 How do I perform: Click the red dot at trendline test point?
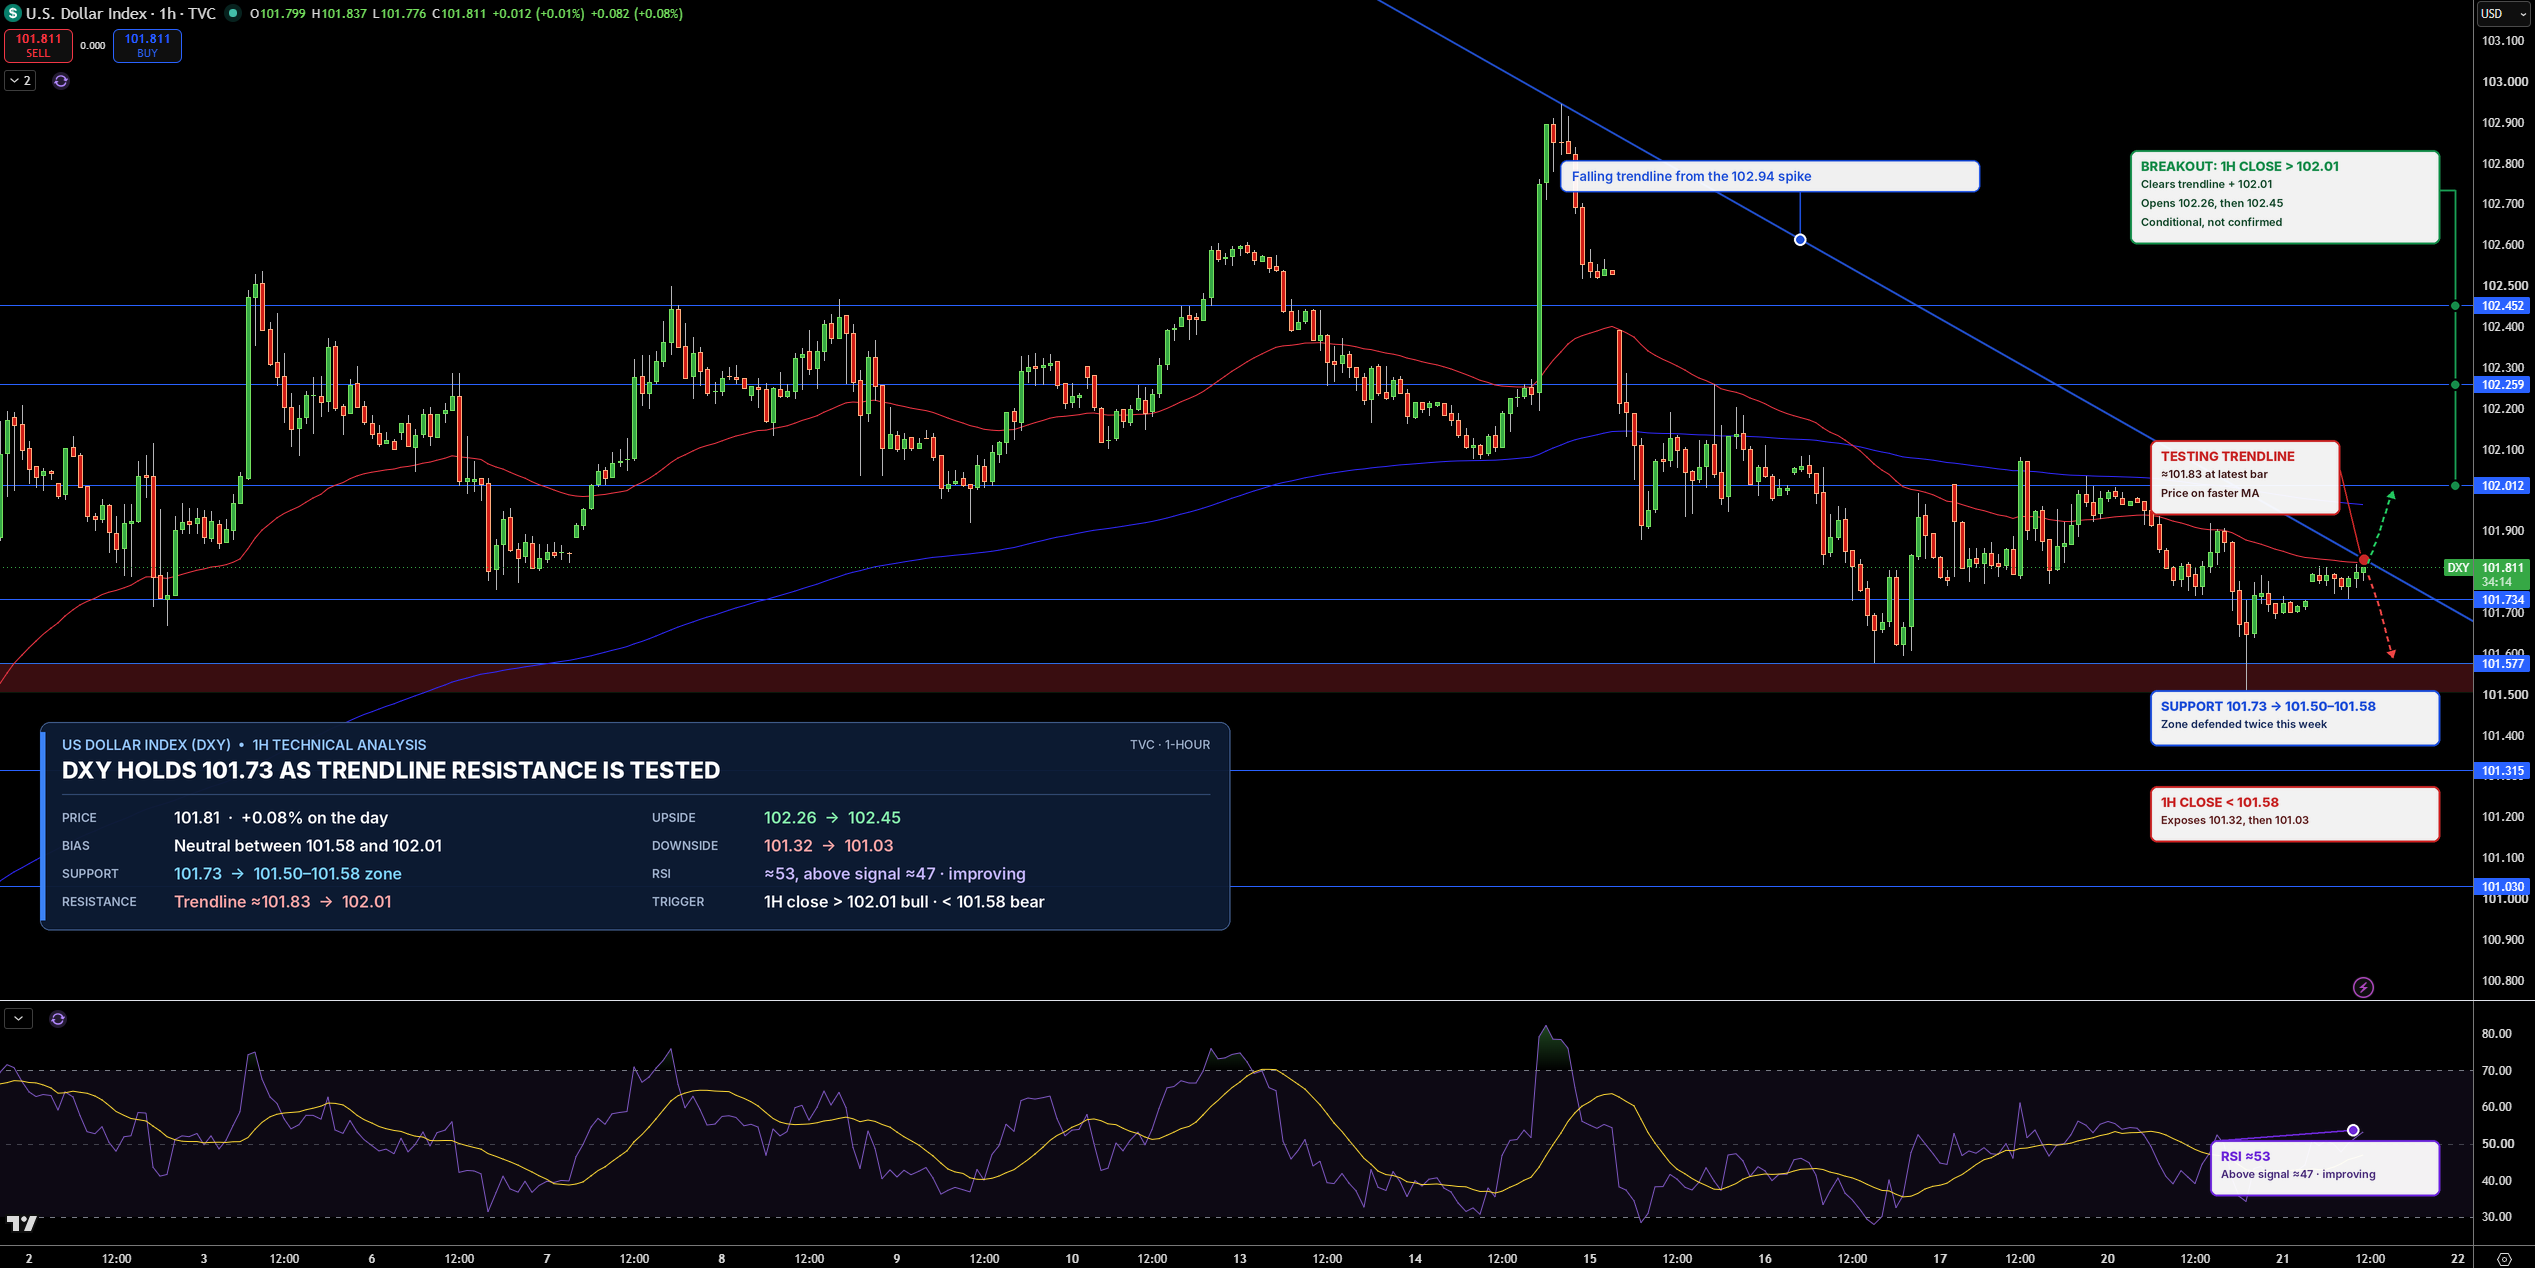[x=2364, y=560]
